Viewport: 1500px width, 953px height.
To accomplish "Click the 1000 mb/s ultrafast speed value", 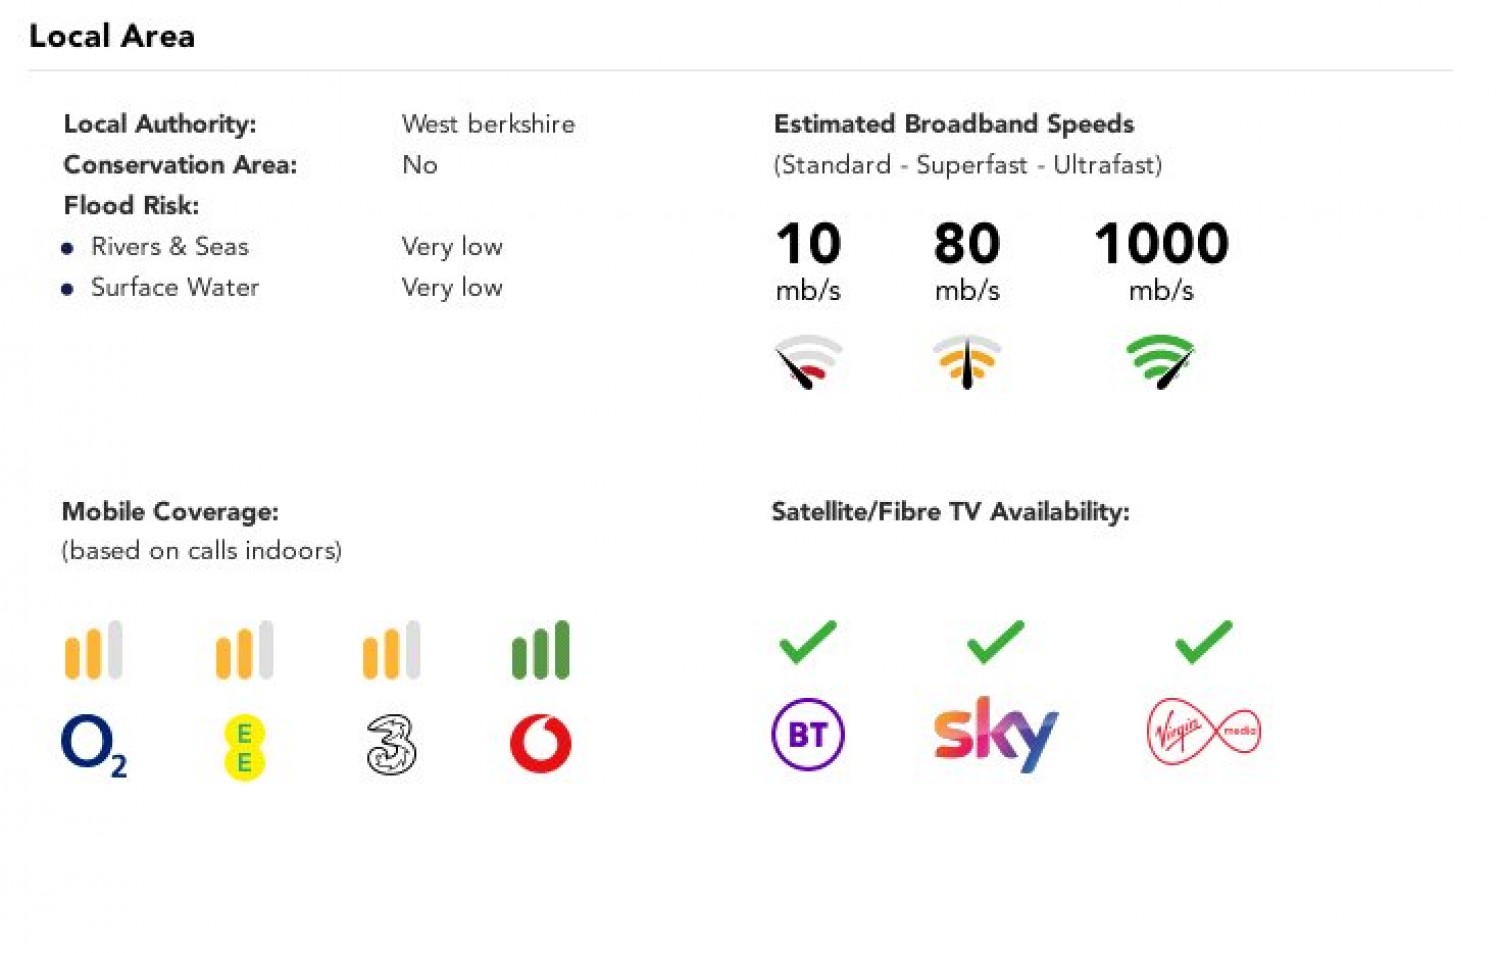I will pos(1161,244).
